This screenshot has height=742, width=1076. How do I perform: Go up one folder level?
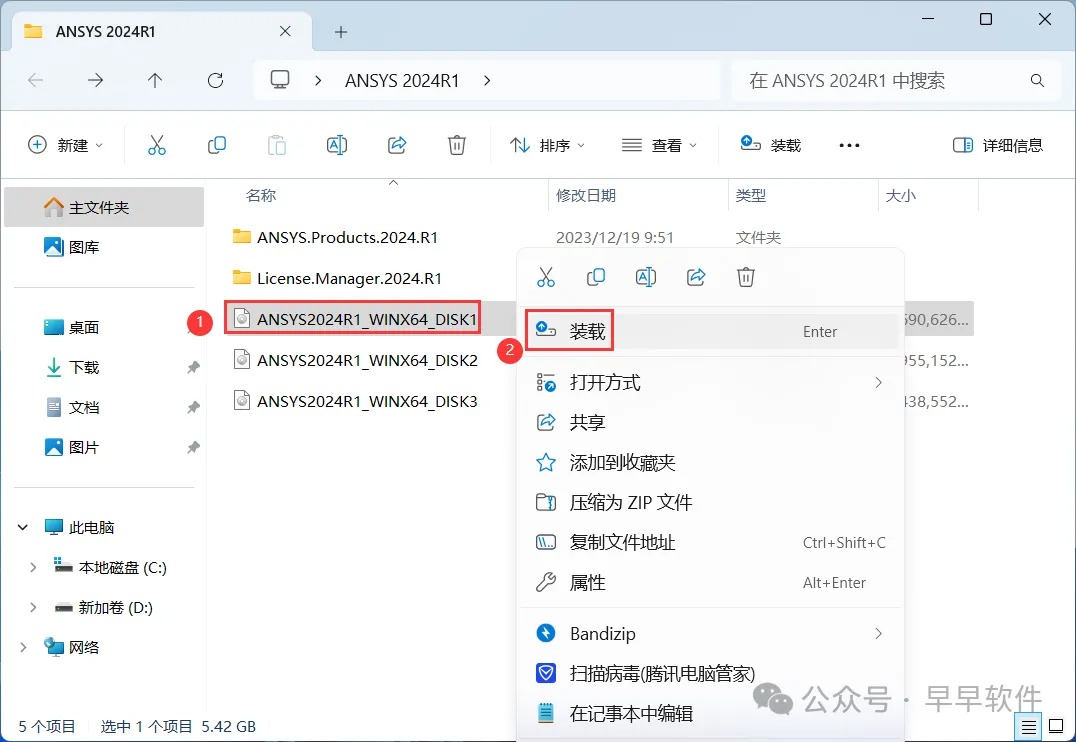click(155, 80)
